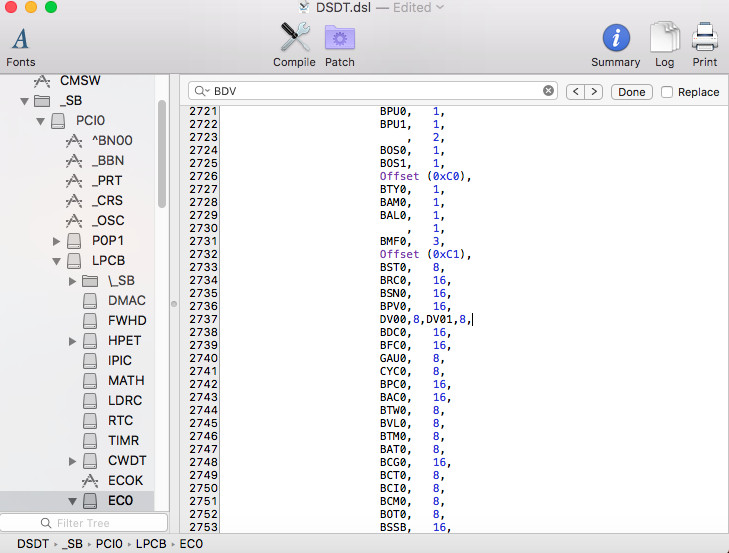Print the DSDT document
This screenshot has width=729, height=553.
705,46
